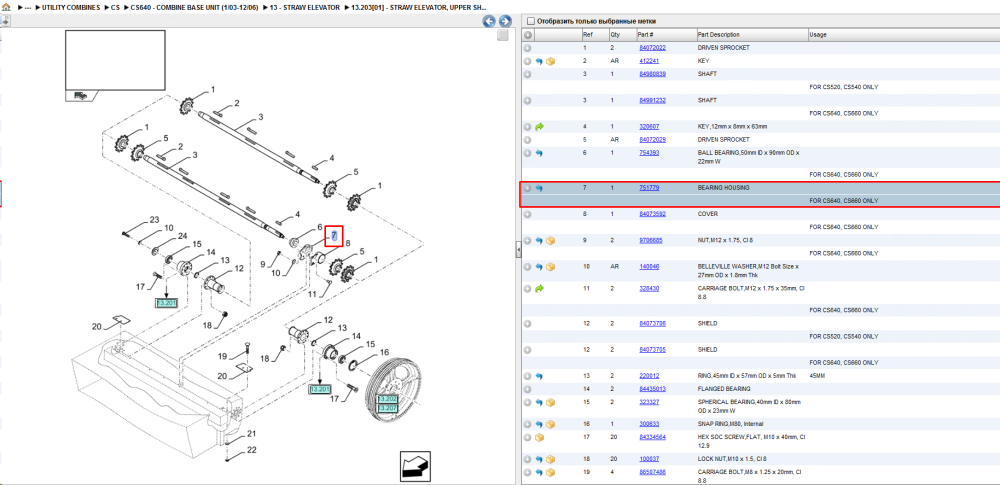Image resolution: width=1000 pixels, height=485 pixels.
Task: Click the blue arrow for part 220012
Action: 539,377
